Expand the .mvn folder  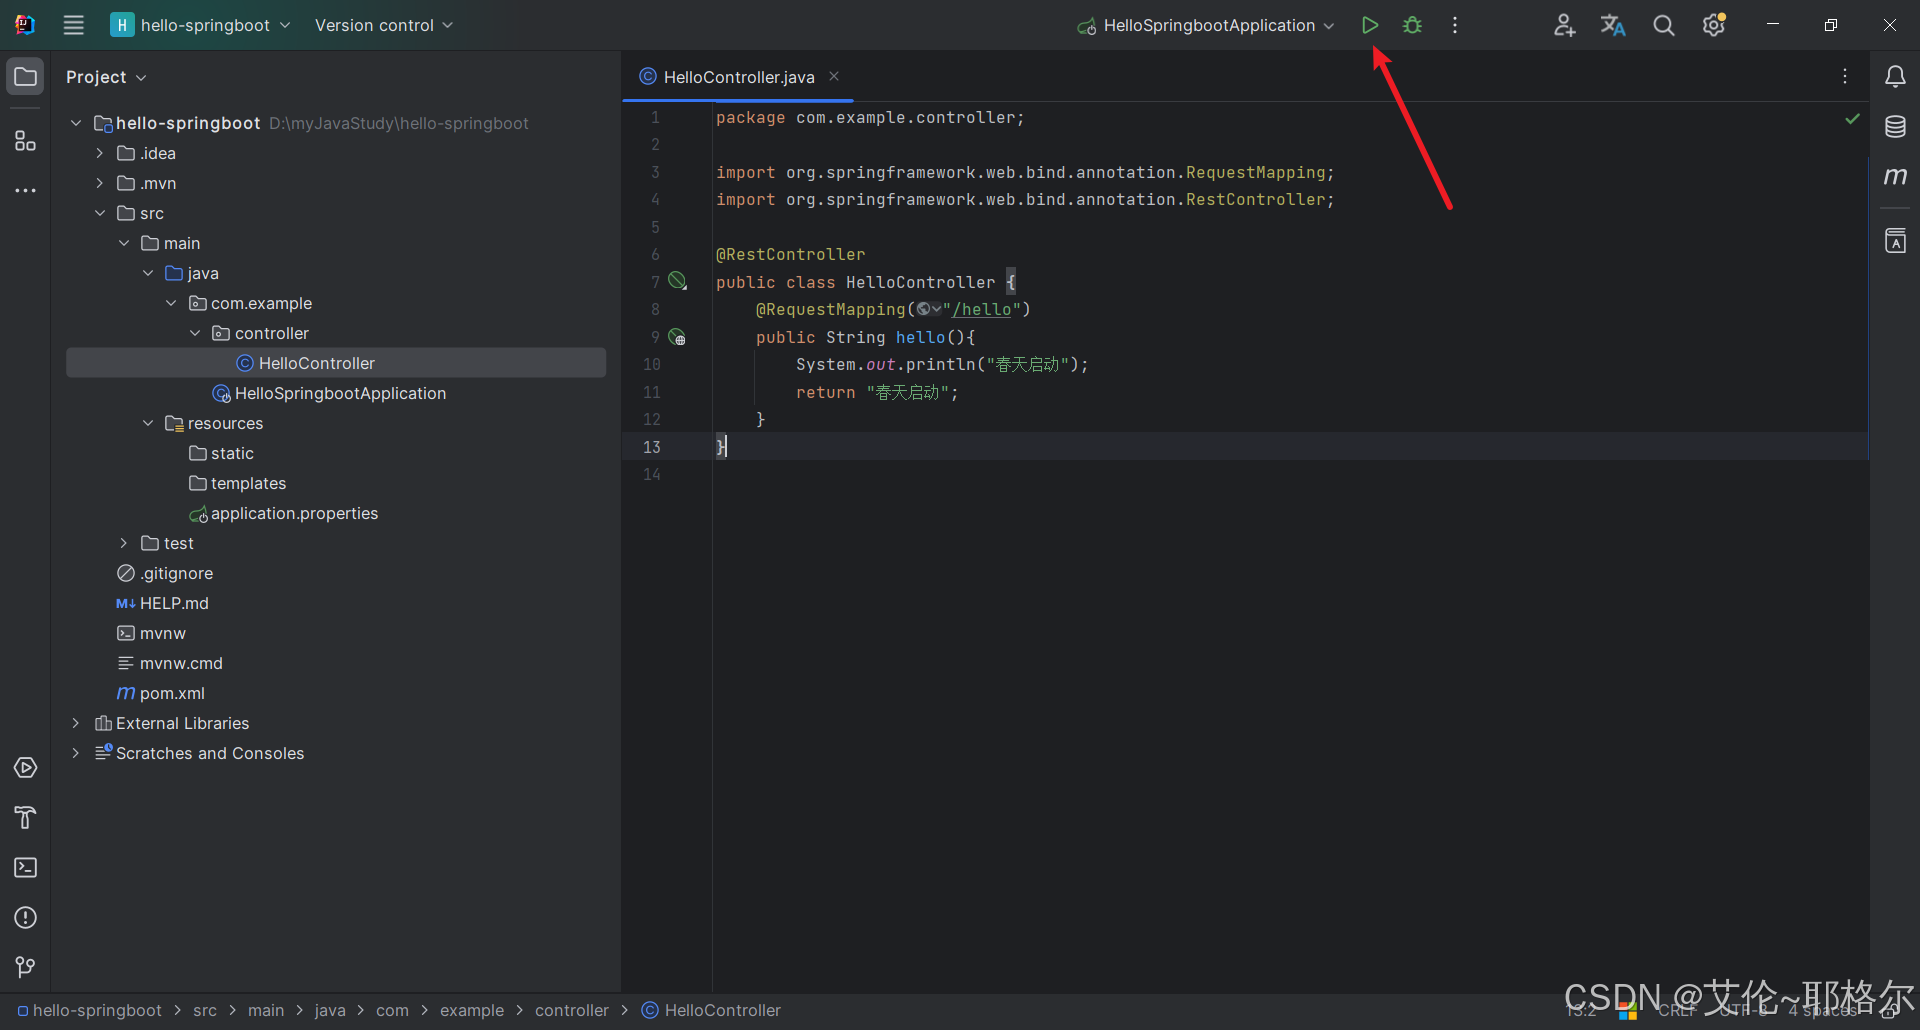(x=100, y=183)
